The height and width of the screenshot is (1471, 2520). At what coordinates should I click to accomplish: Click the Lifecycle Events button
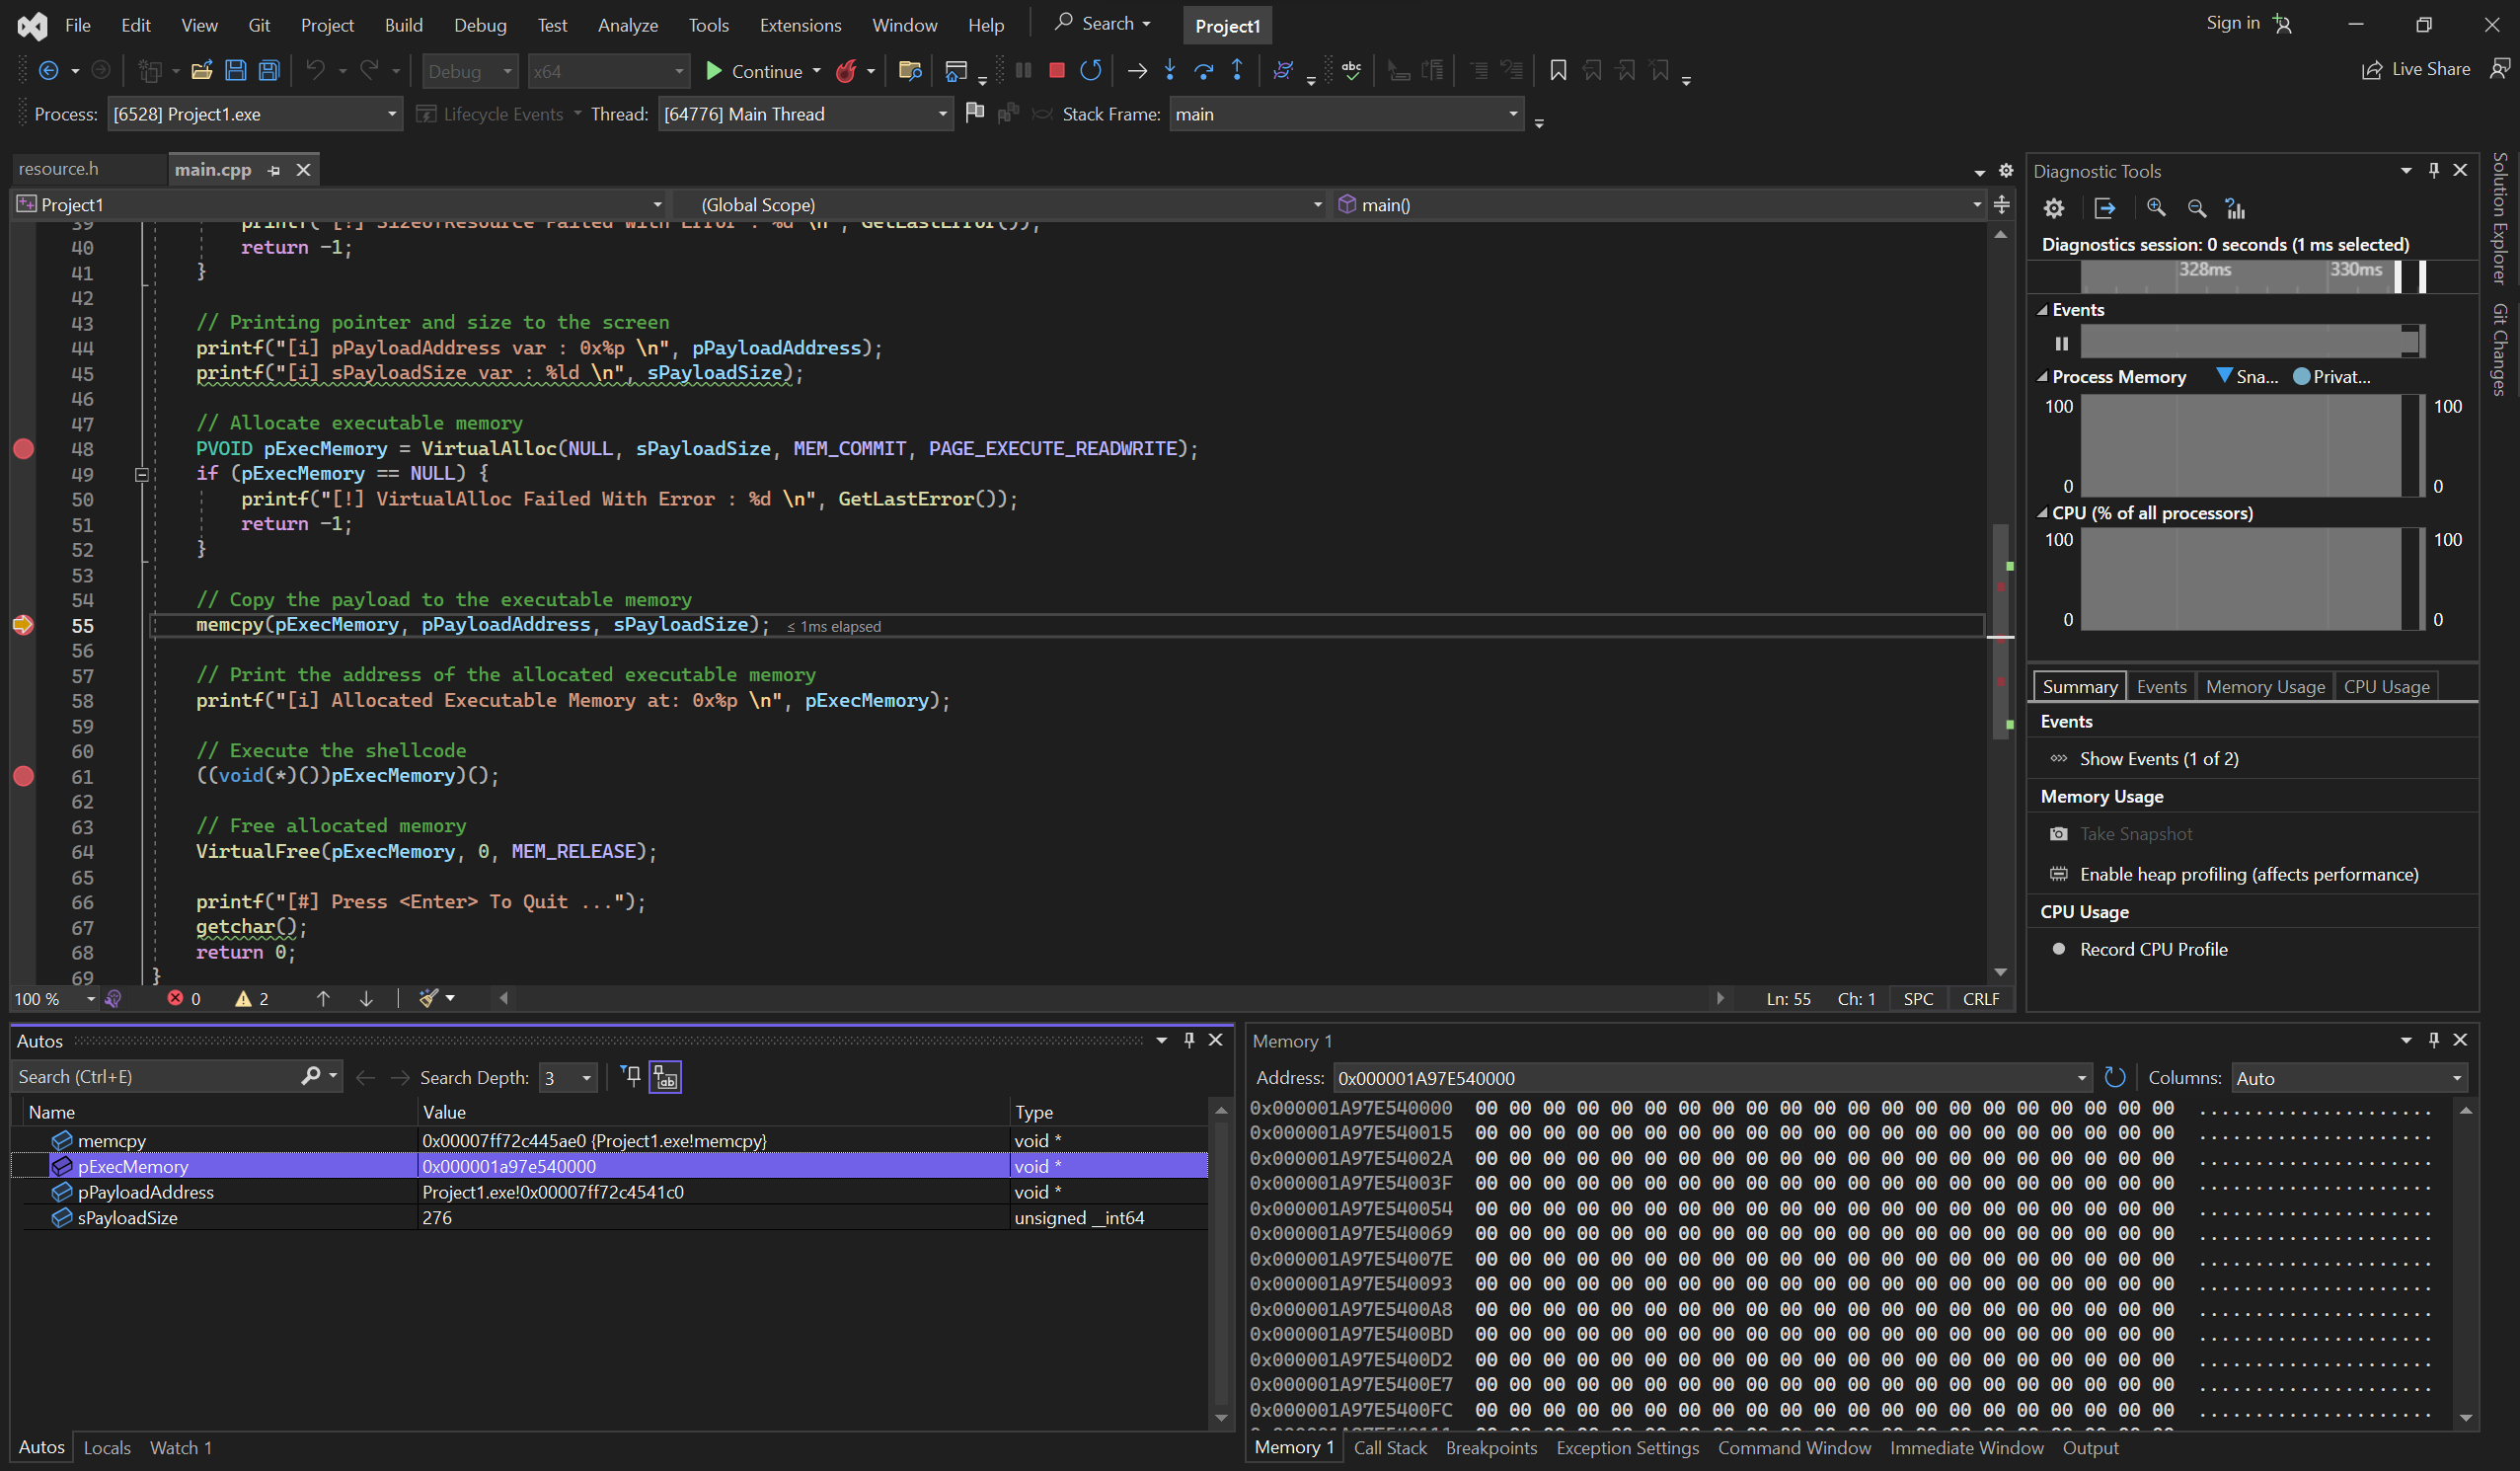click(490, 114)
